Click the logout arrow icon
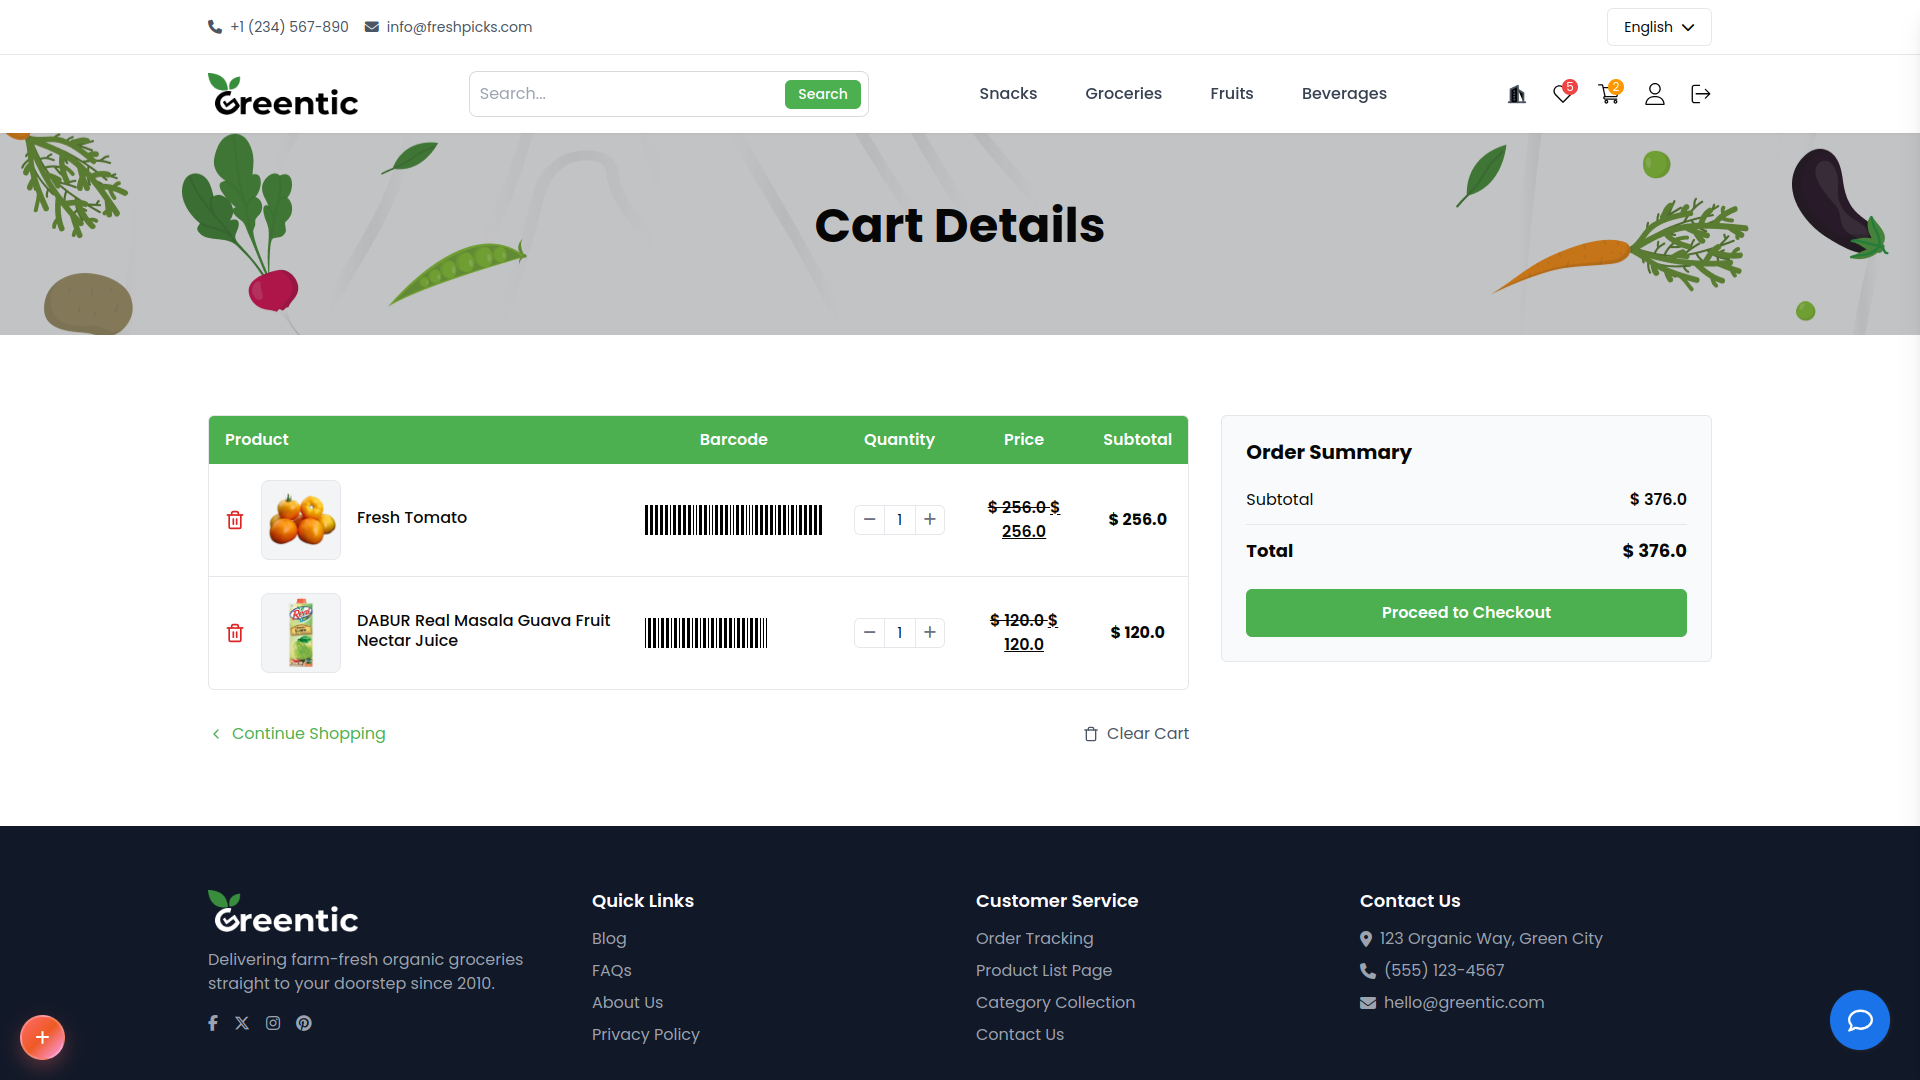Screen dimensions: 1920x1080 tap(1701, 94)
